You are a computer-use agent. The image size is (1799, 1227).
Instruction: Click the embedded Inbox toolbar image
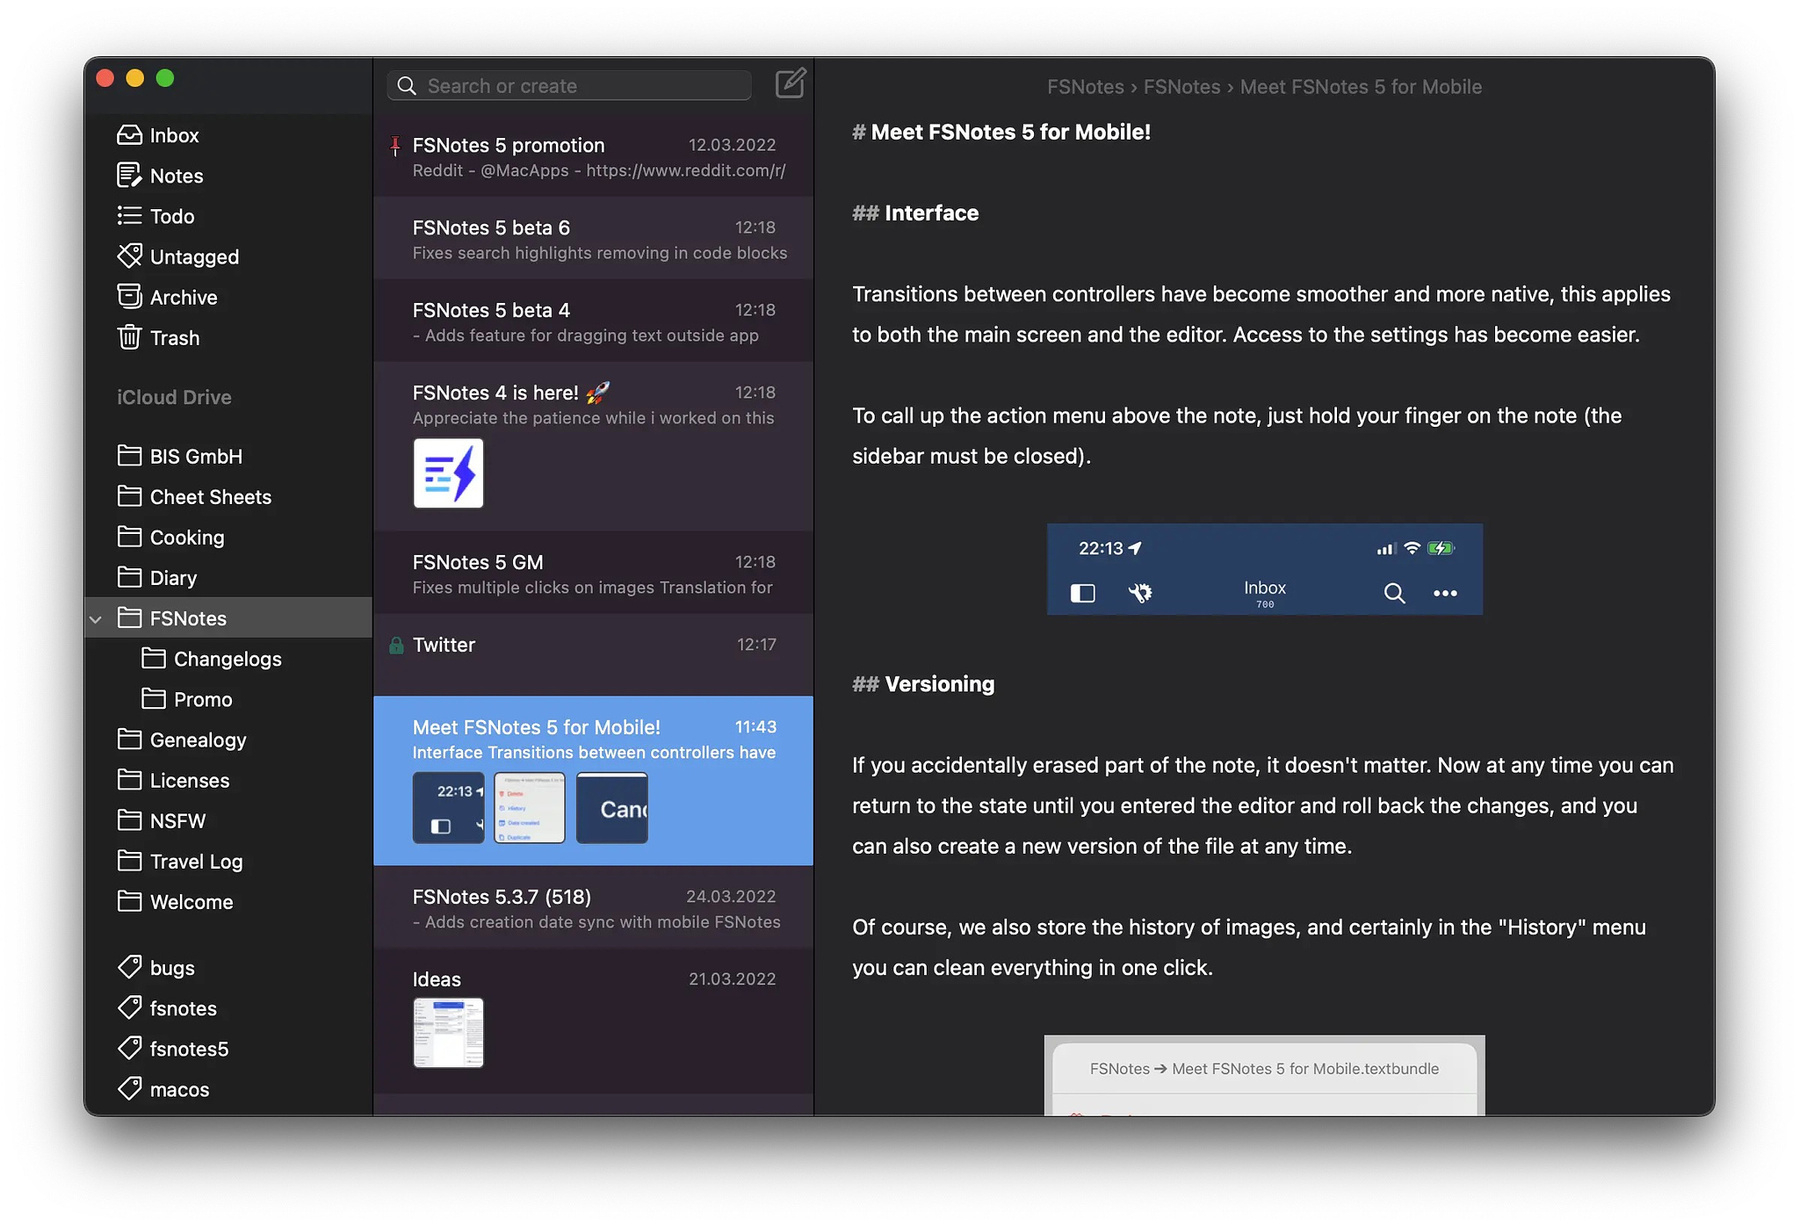[x=1264, y=569]
